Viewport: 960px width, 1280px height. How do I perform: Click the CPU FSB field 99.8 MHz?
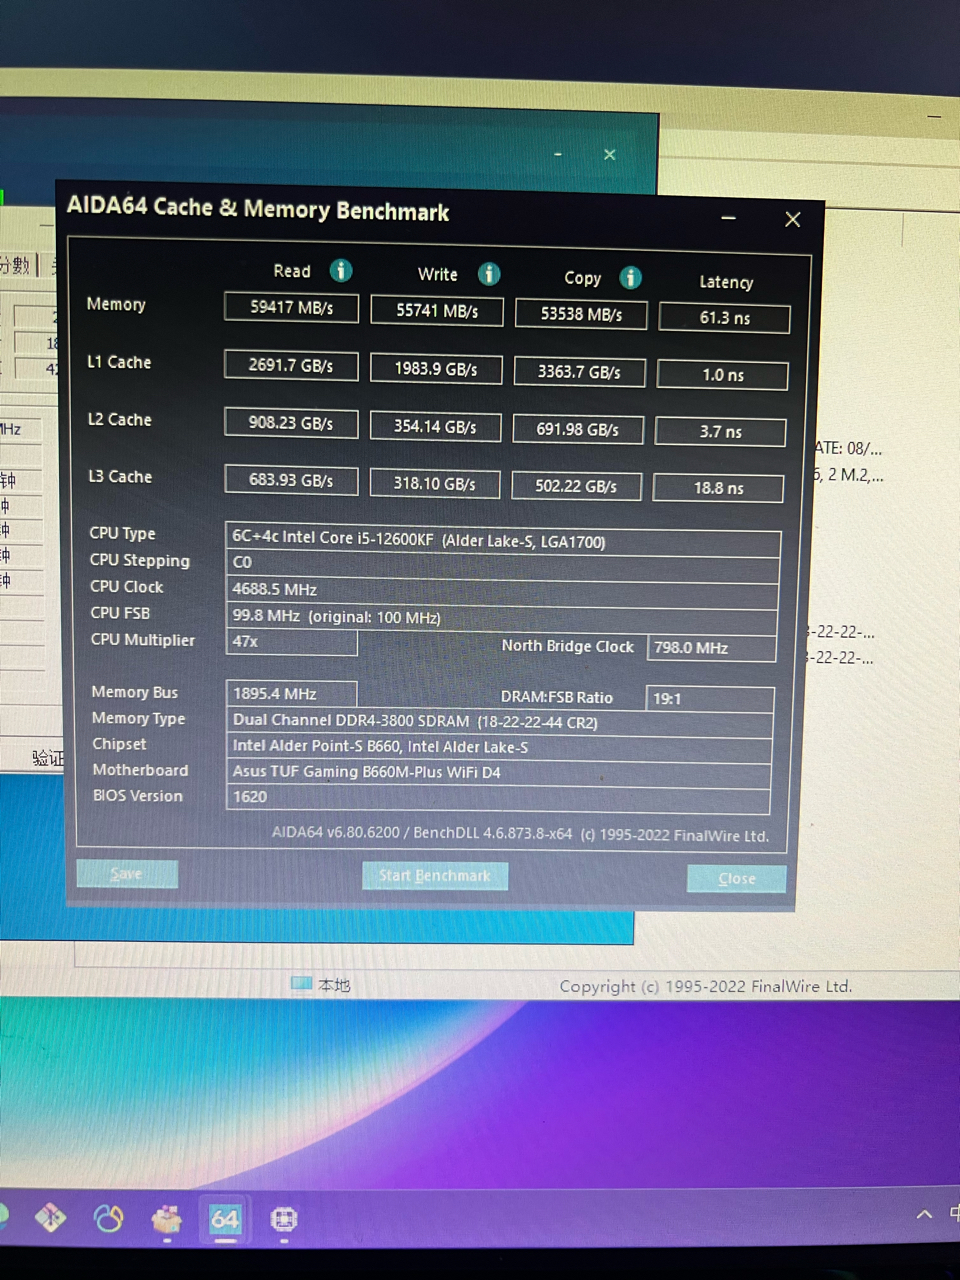click(x=502, y=618)
